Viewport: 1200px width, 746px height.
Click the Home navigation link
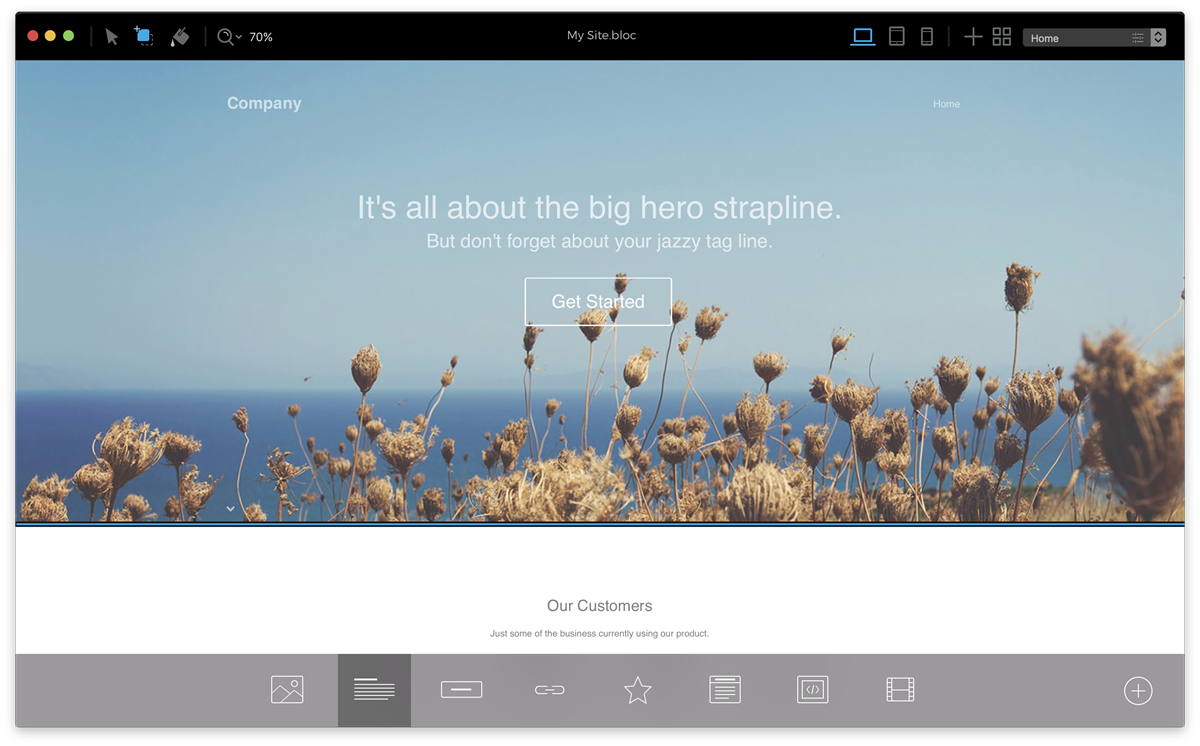pyautogui.click(x=946, y=104)
